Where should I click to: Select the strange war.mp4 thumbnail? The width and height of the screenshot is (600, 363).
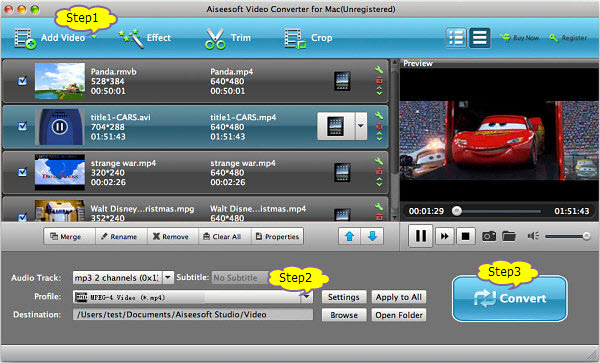(60, 173)
